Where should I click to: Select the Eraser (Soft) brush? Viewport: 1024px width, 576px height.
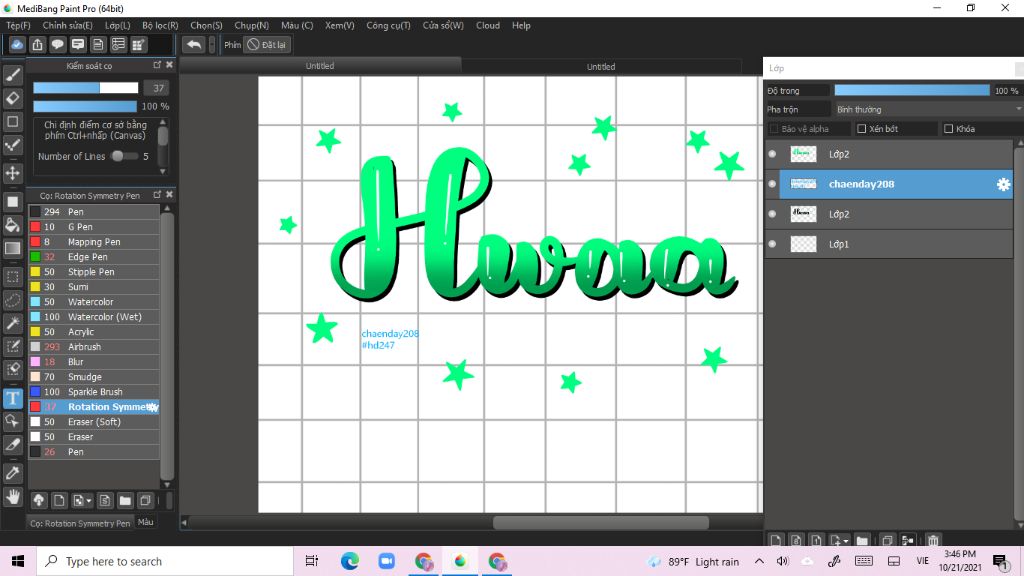(x=94, y=422)
